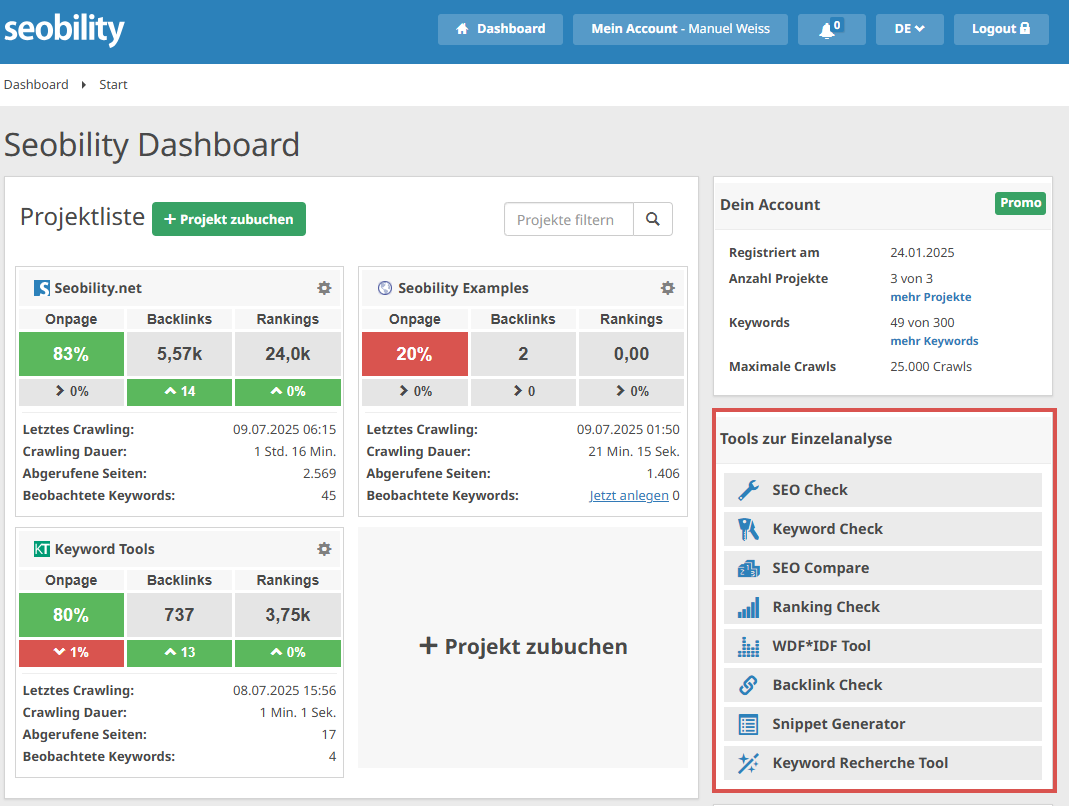The height and width of the screenshot is (806, 1069).
Task: Open Seobility Examples project settings gear
Action: 668,288
